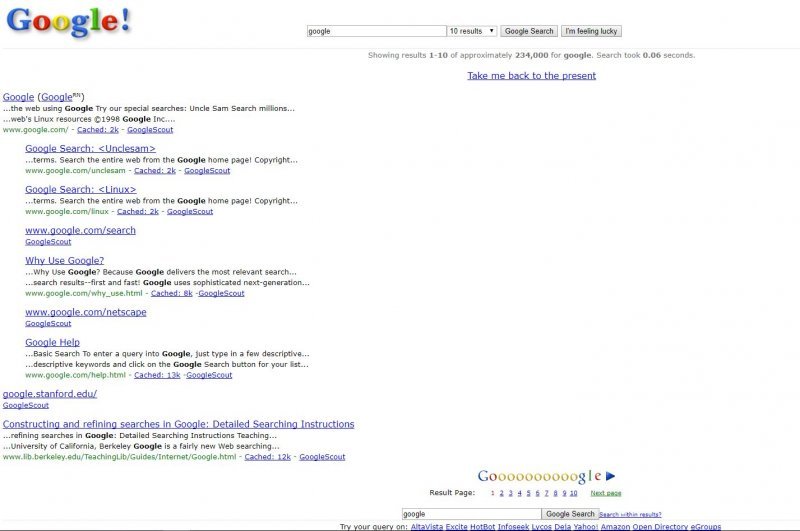Open the 'Why Use Google?' result
This screenshot has width=800, height=531.
(x=65, y=261)
